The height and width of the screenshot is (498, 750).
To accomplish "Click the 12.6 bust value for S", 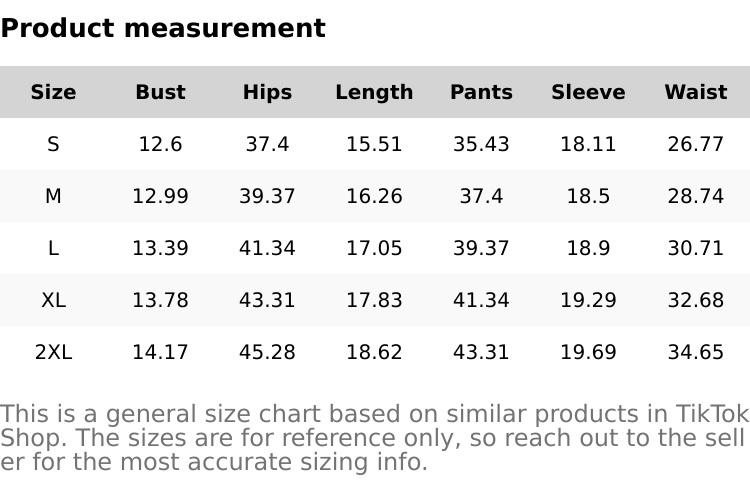I will pyautogui.click(x=160, y=144).
